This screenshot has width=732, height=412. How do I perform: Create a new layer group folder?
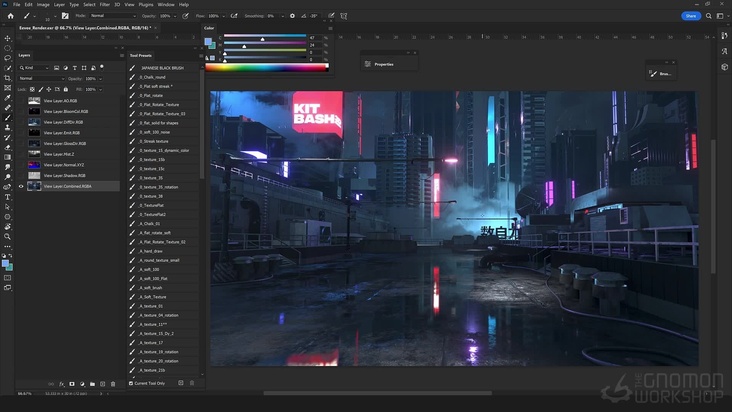coord(92,384)
